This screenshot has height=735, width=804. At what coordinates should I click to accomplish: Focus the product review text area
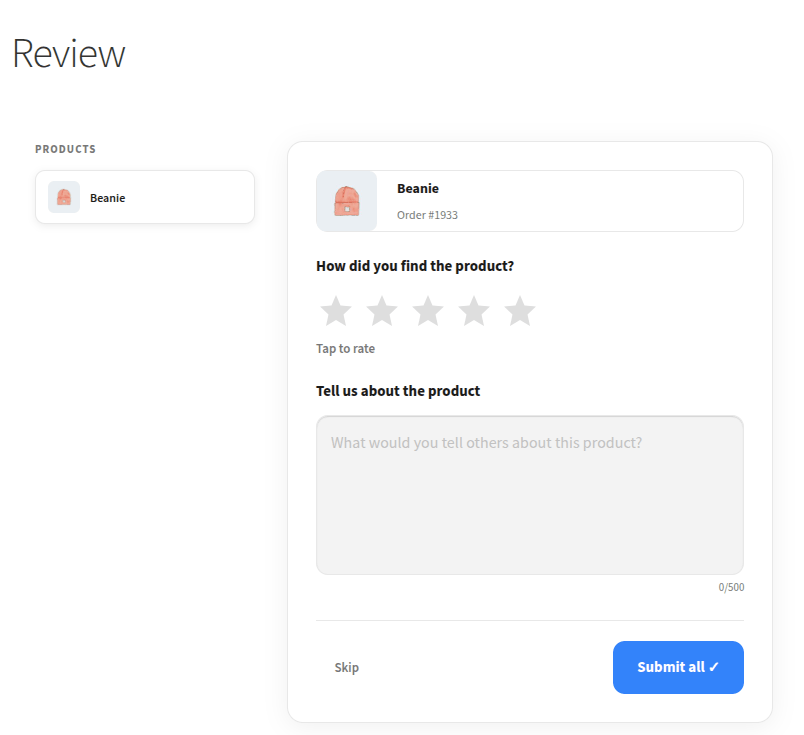click(529, 495)
